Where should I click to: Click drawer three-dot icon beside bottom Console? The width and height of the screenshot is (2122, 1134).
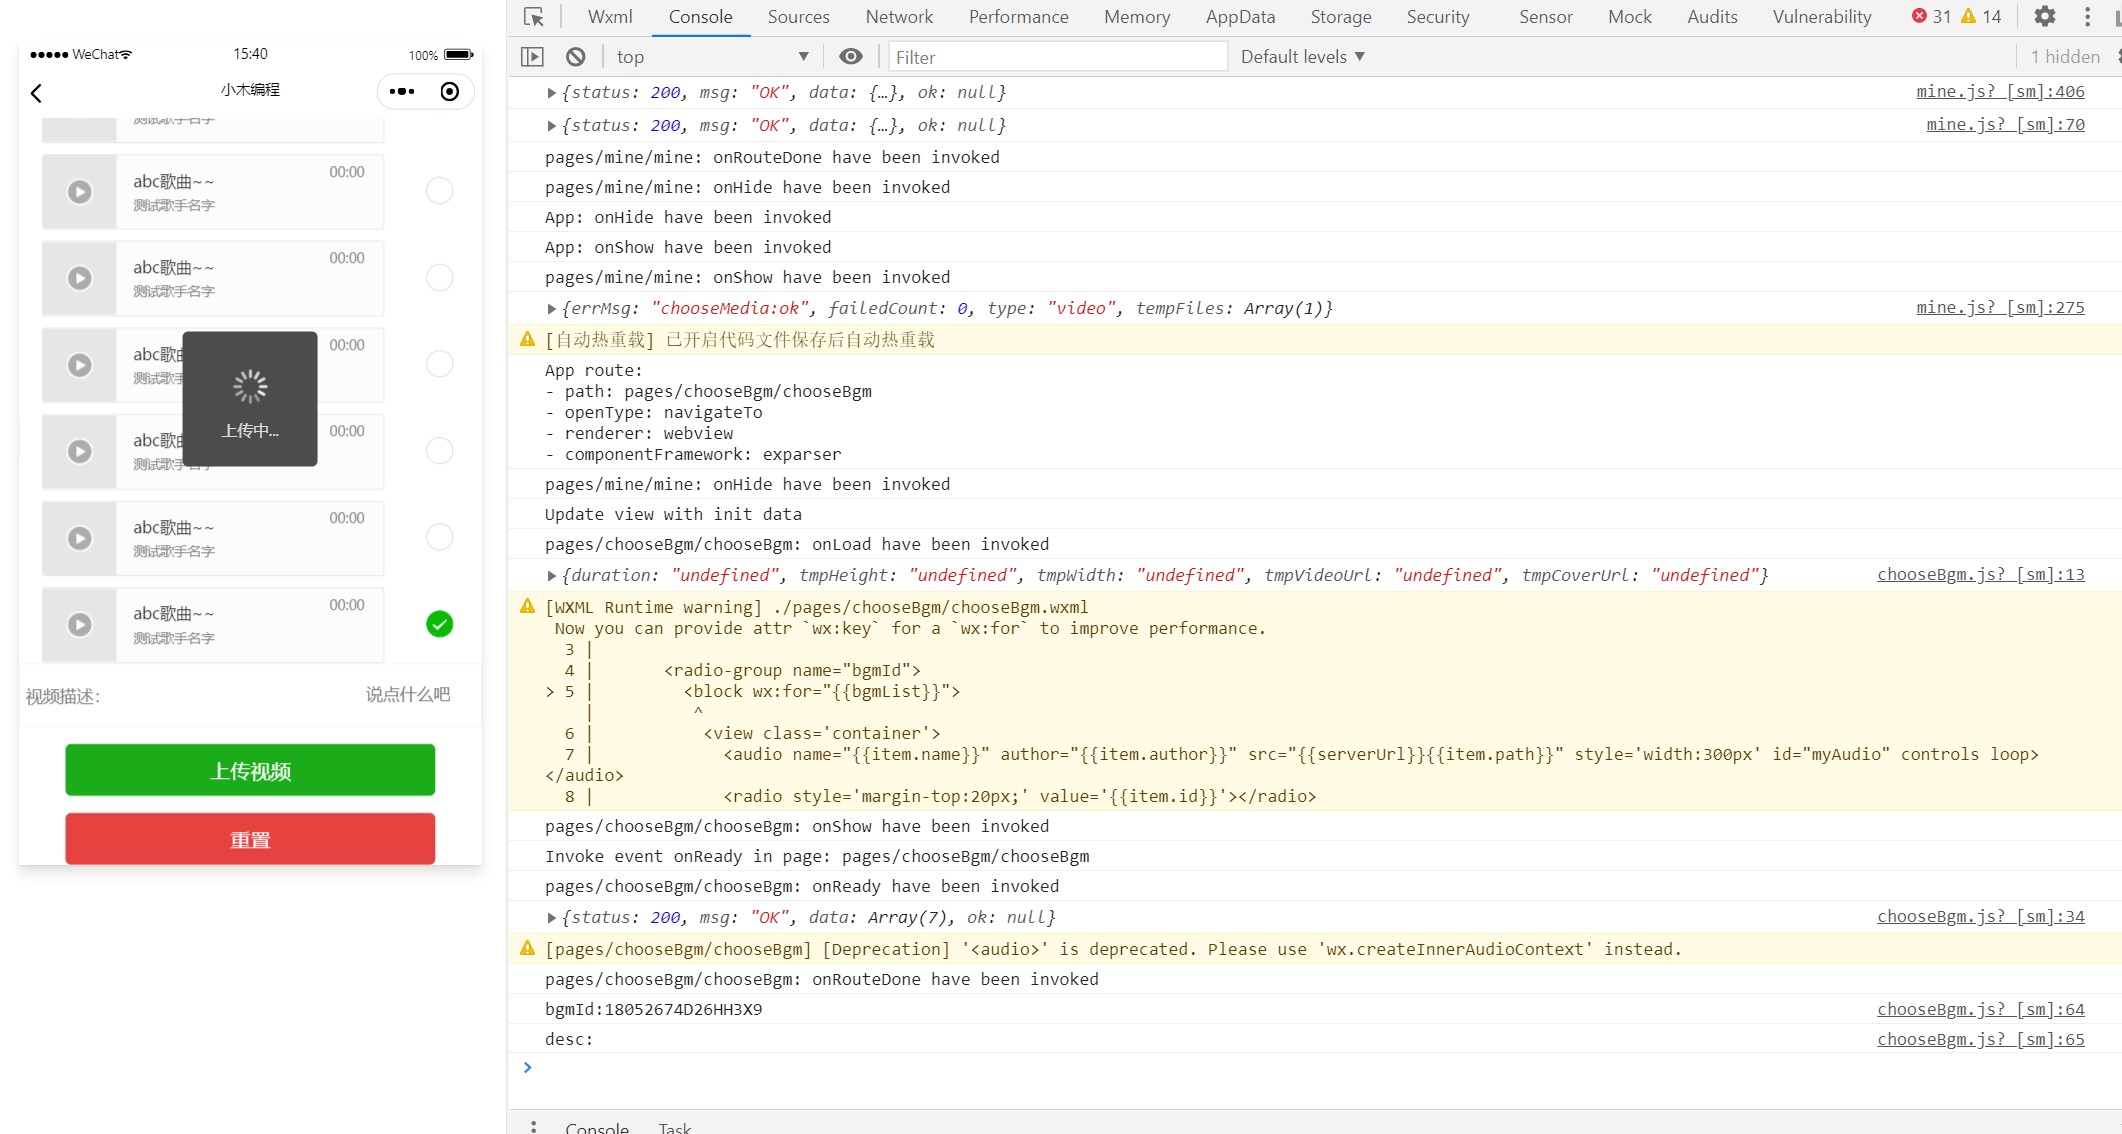[534, 1127]
